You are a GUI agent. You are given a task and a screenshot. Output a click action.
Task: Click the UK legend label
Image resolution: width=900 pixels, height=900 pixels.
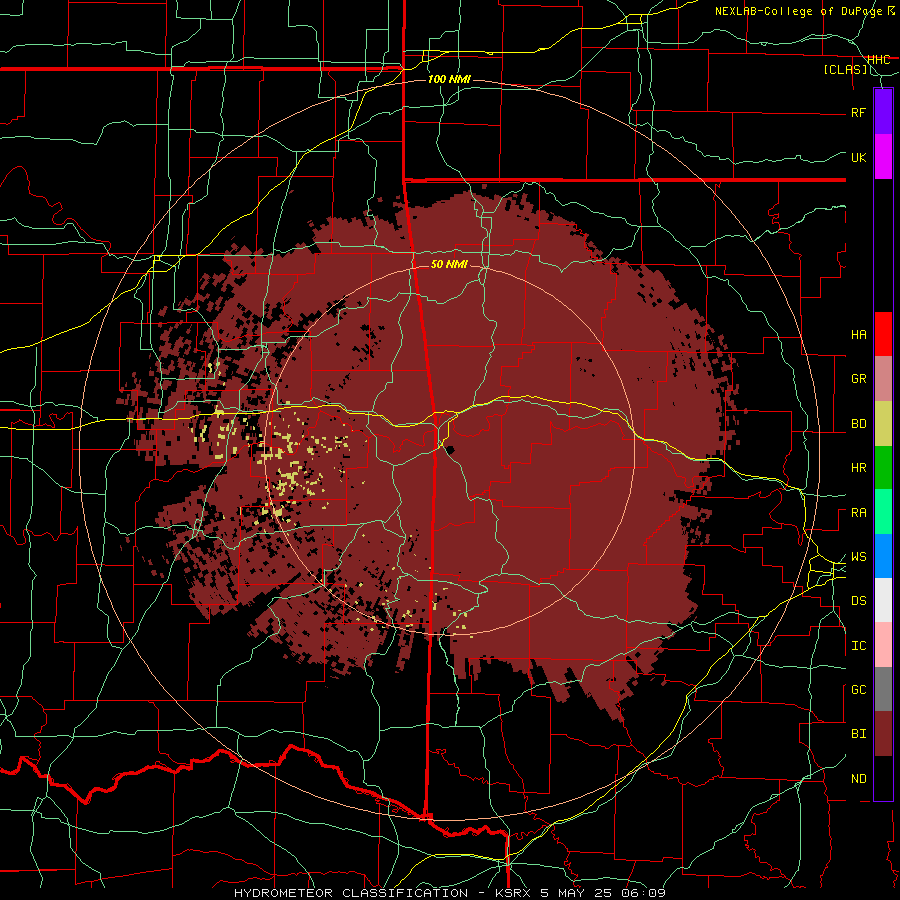(x=859, y=157)
